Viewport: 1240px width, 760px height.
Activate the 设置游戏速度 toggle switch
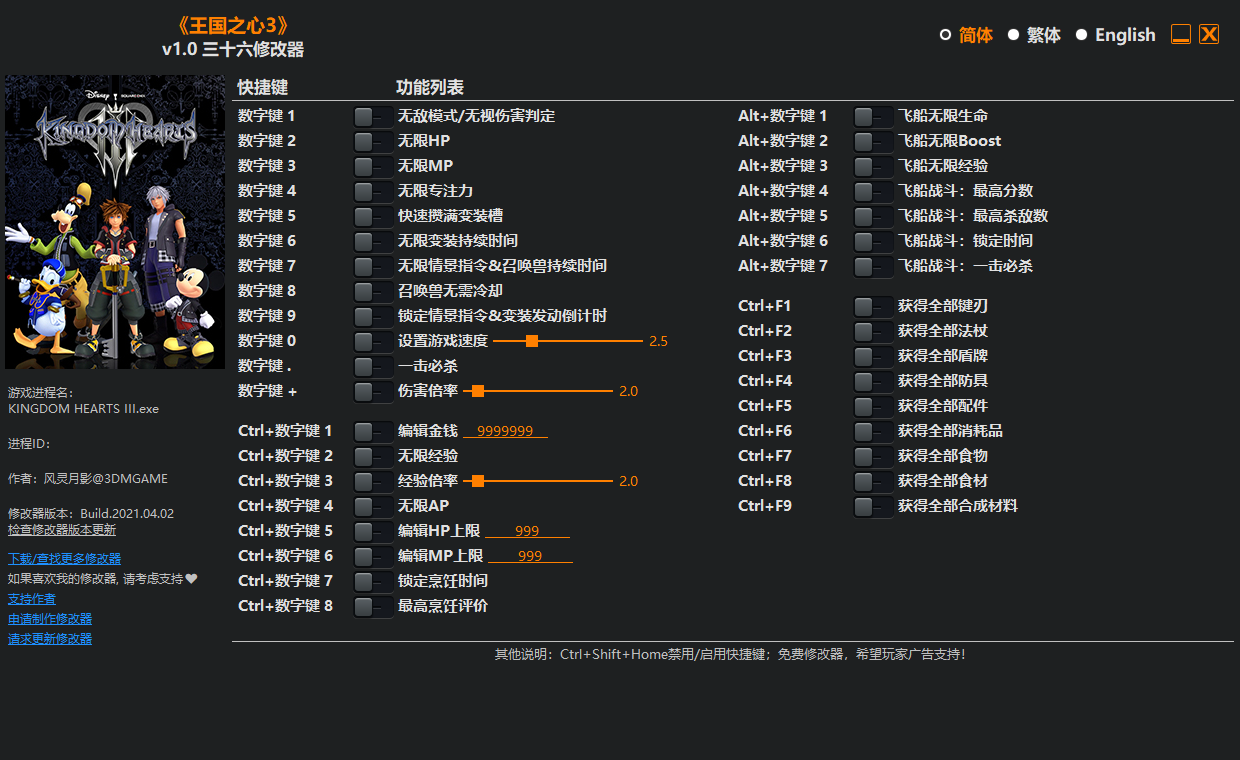pos(373,341)
